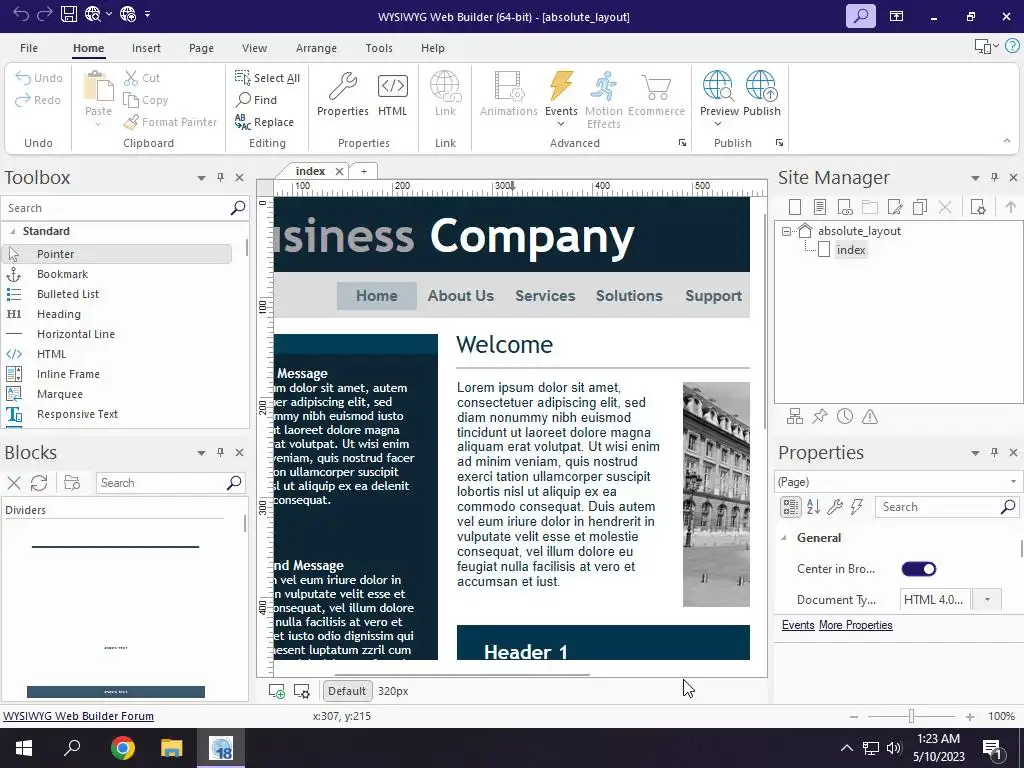Open the Blocks panel options arrow

click(x=201, y=453)
